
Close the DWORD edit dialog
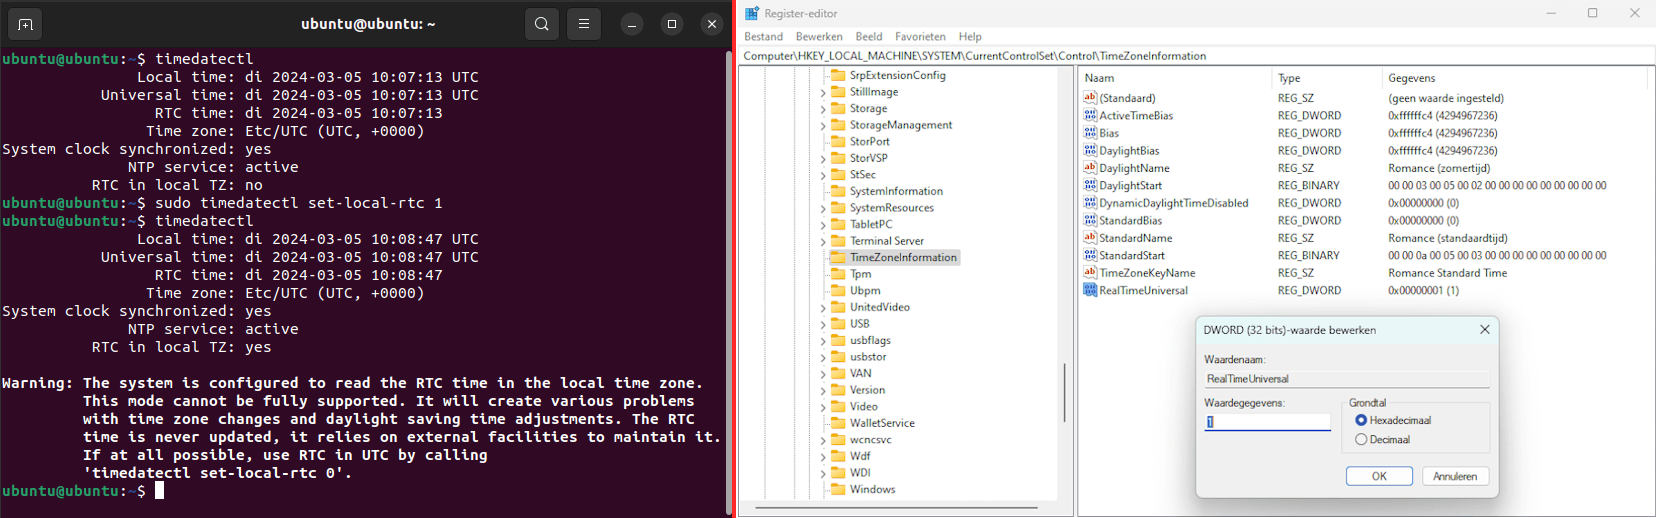(x=1484, y=330)
